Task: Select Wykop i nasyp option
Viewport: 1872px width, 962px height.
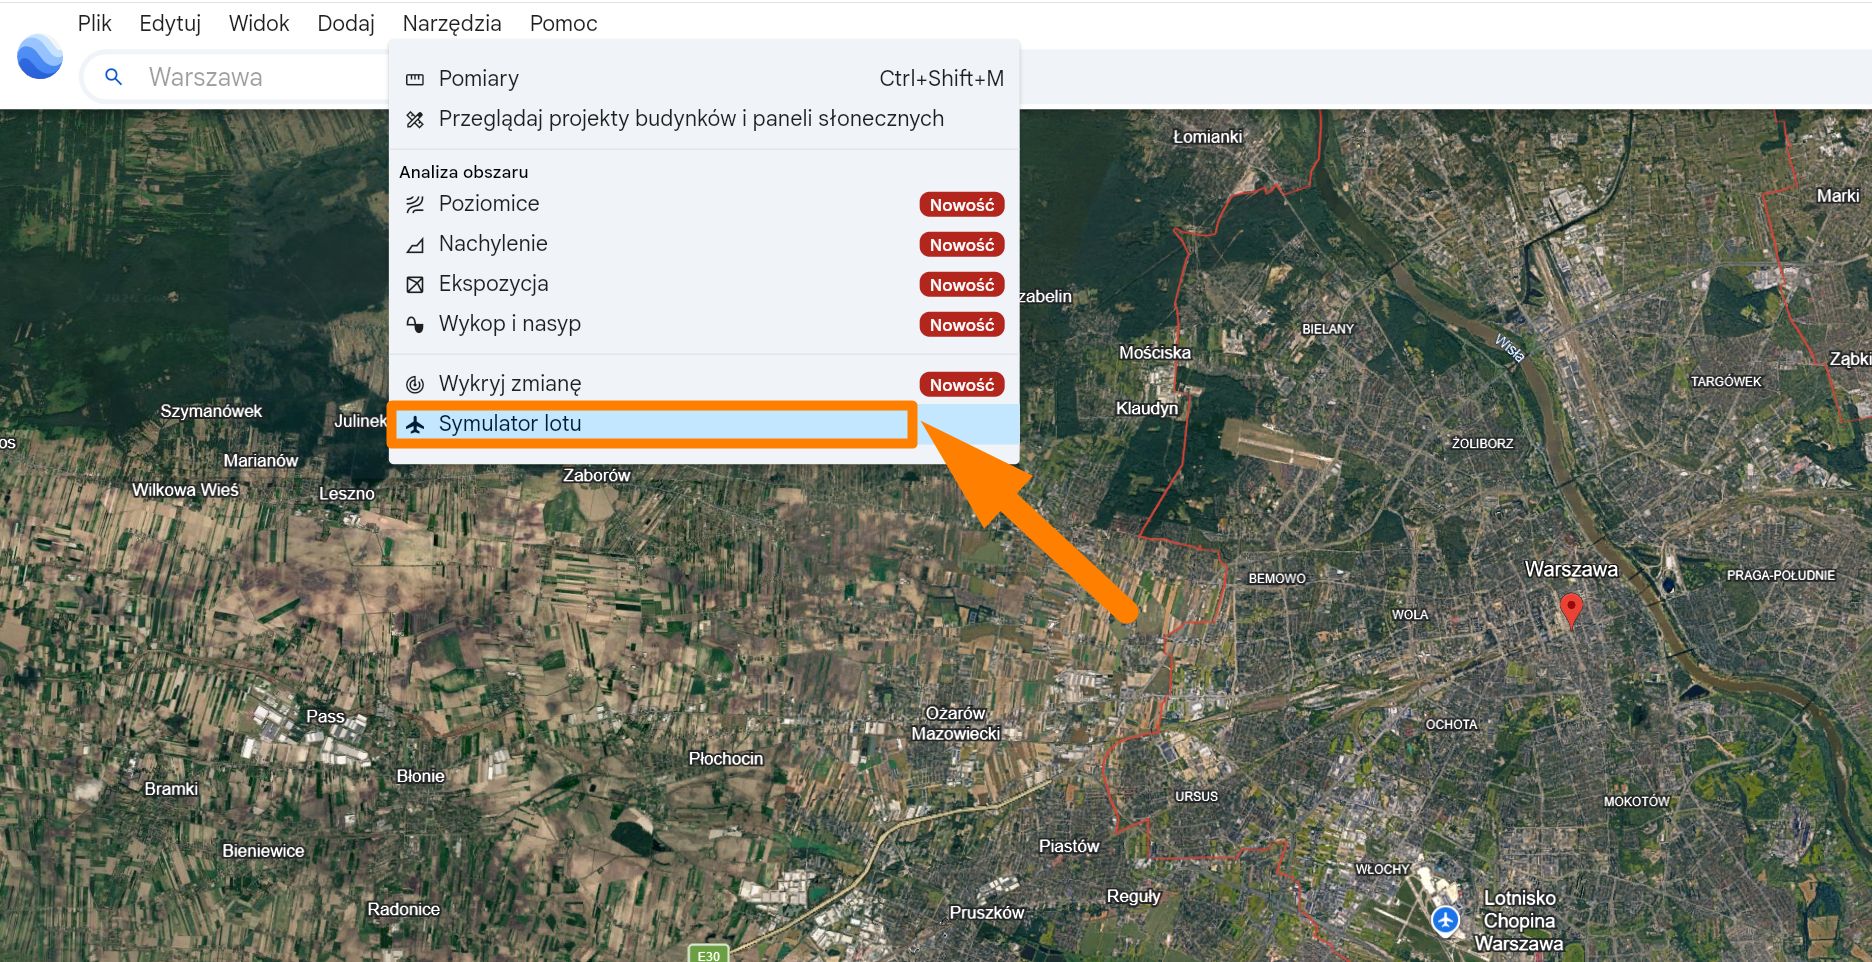Action: (704, 324)
